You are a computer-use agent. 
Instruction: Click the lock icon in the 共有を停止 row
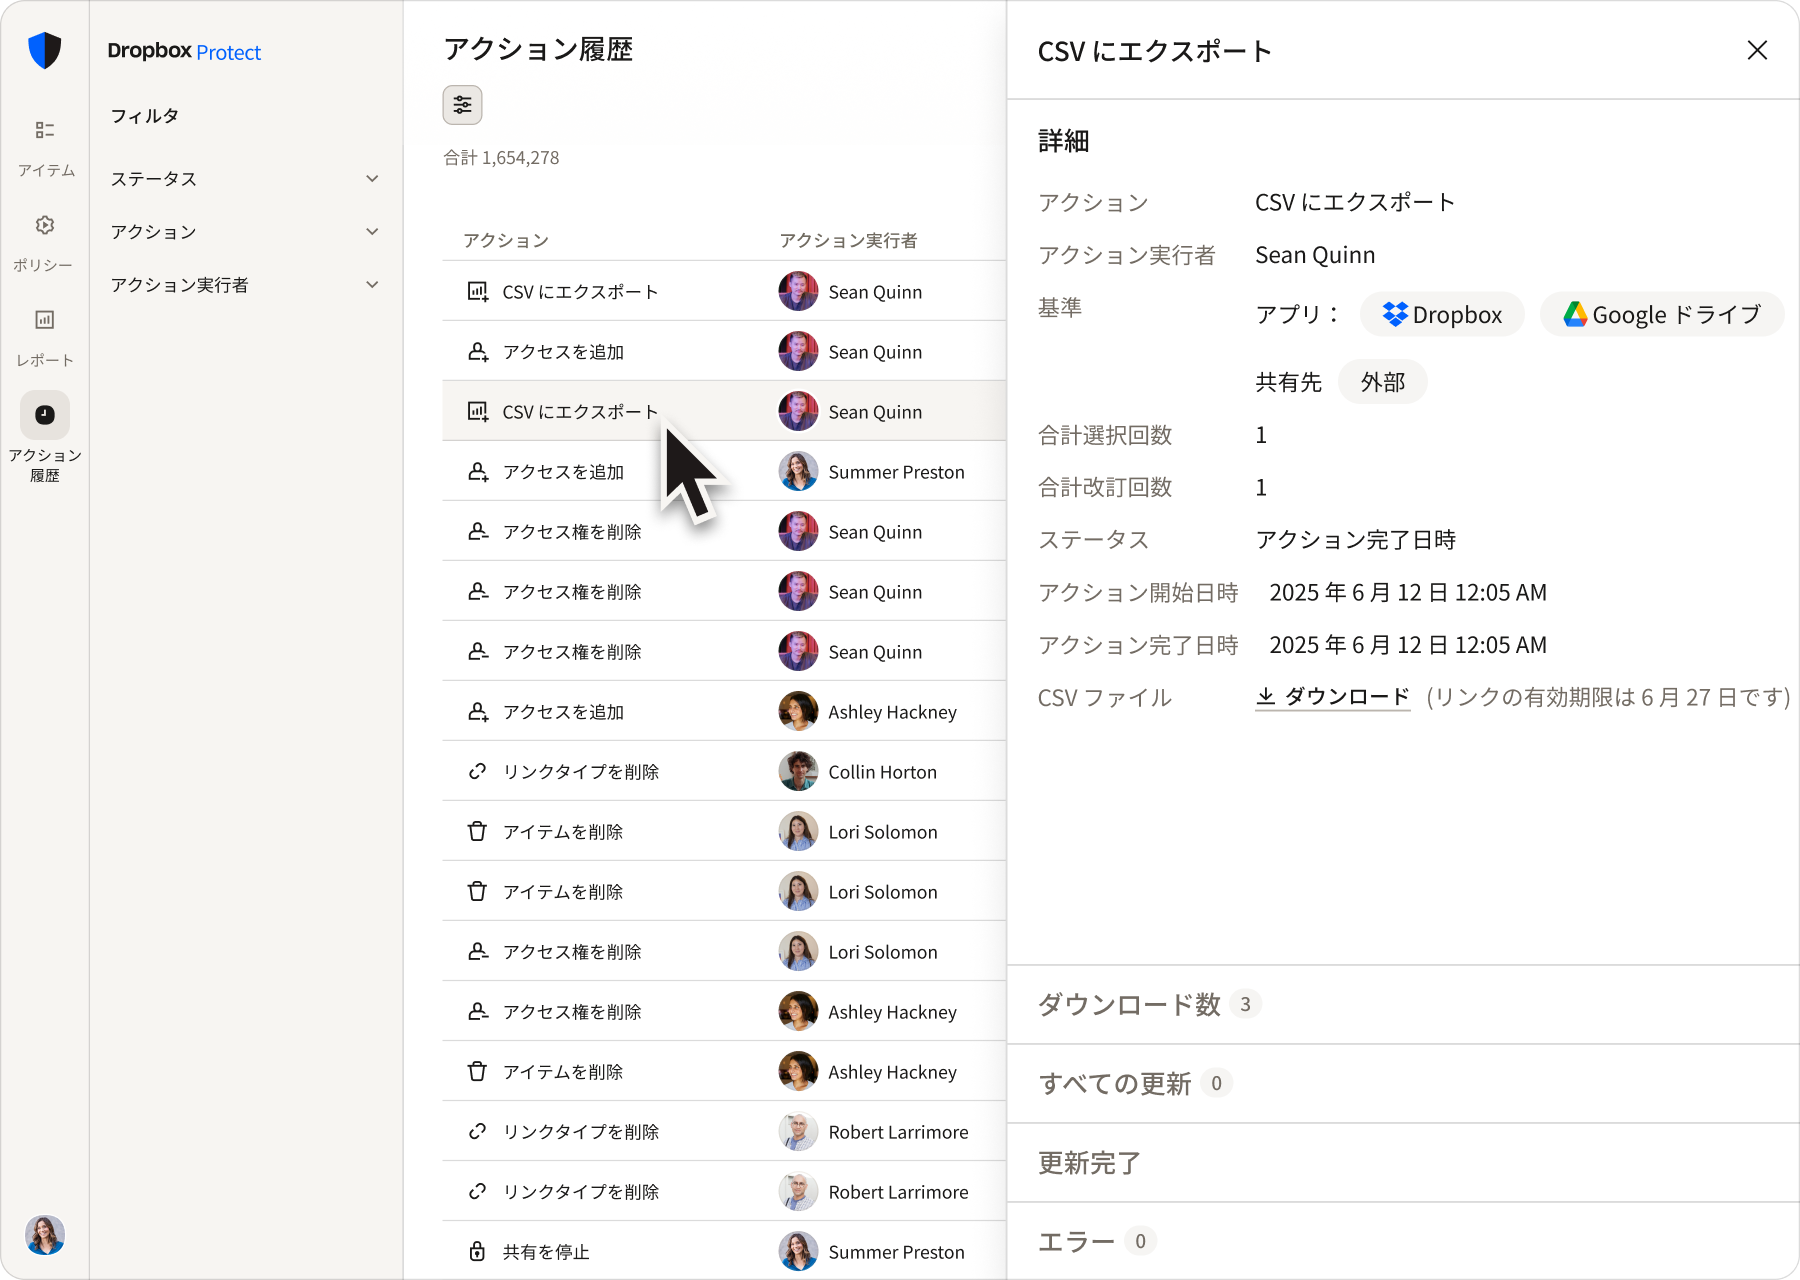[478, 1252]
